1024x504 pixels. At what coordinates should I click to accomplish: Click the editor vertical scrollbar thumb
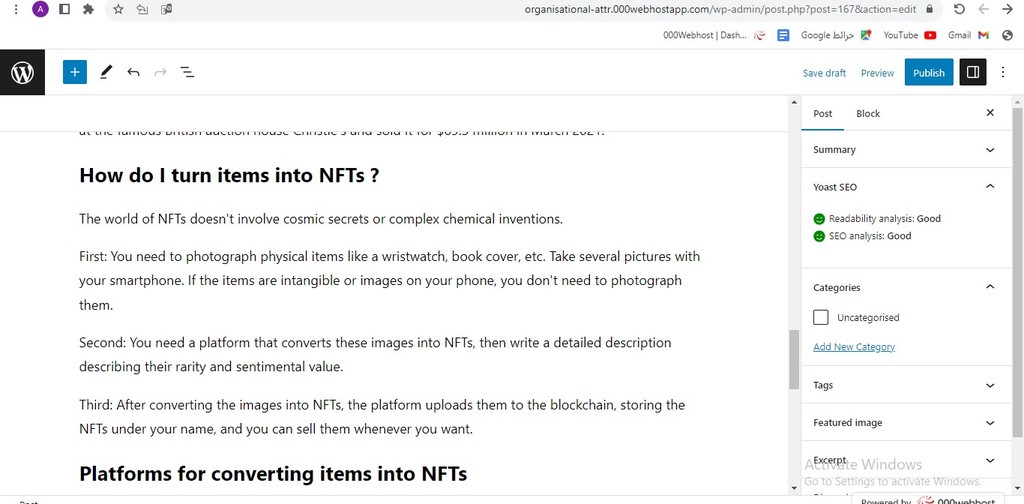[794, 359]
